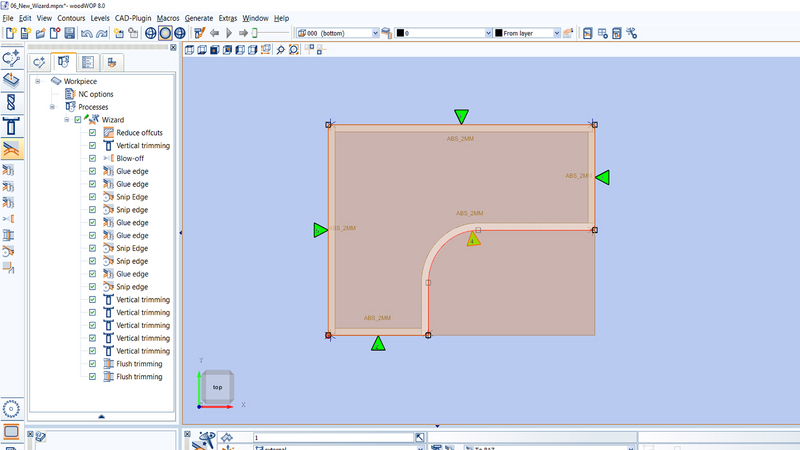Click the zoom magnifier icon above viewport
The image size is (800, 450).
pyautogui.click(x=280, y=49)
